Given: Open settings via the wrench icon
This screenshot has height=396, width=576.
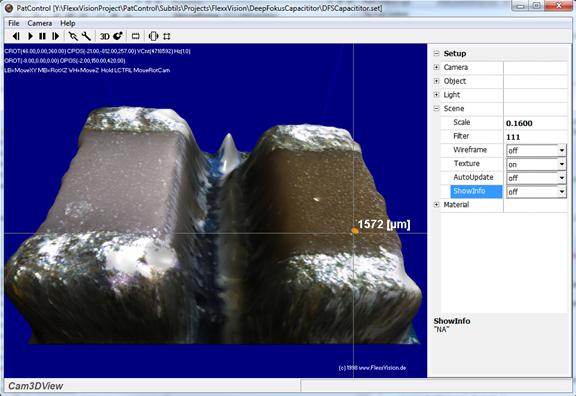Looking at the screenshot, I should tap(86, 36).
